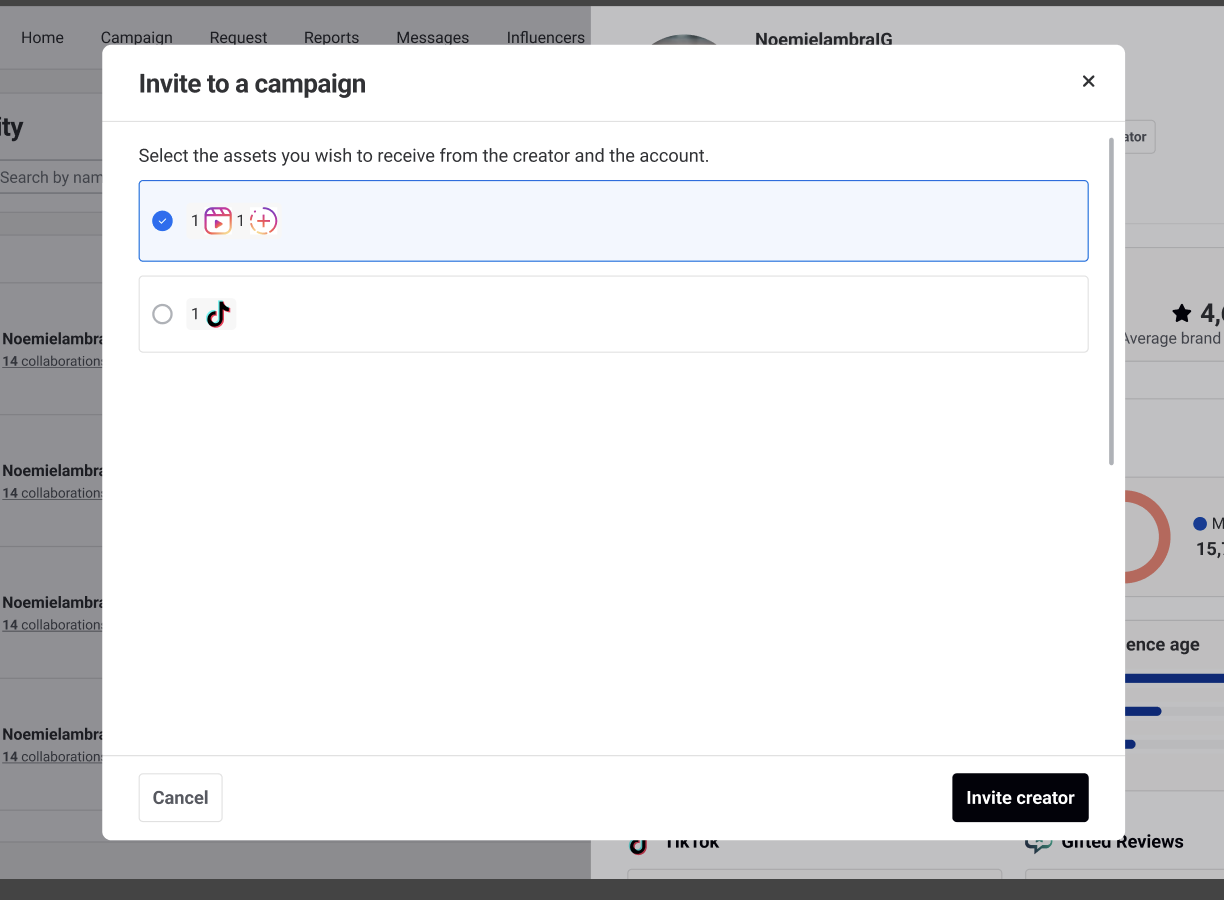Click the Instagram Reels icon
1224x900 pixels.
click(217, 221)
